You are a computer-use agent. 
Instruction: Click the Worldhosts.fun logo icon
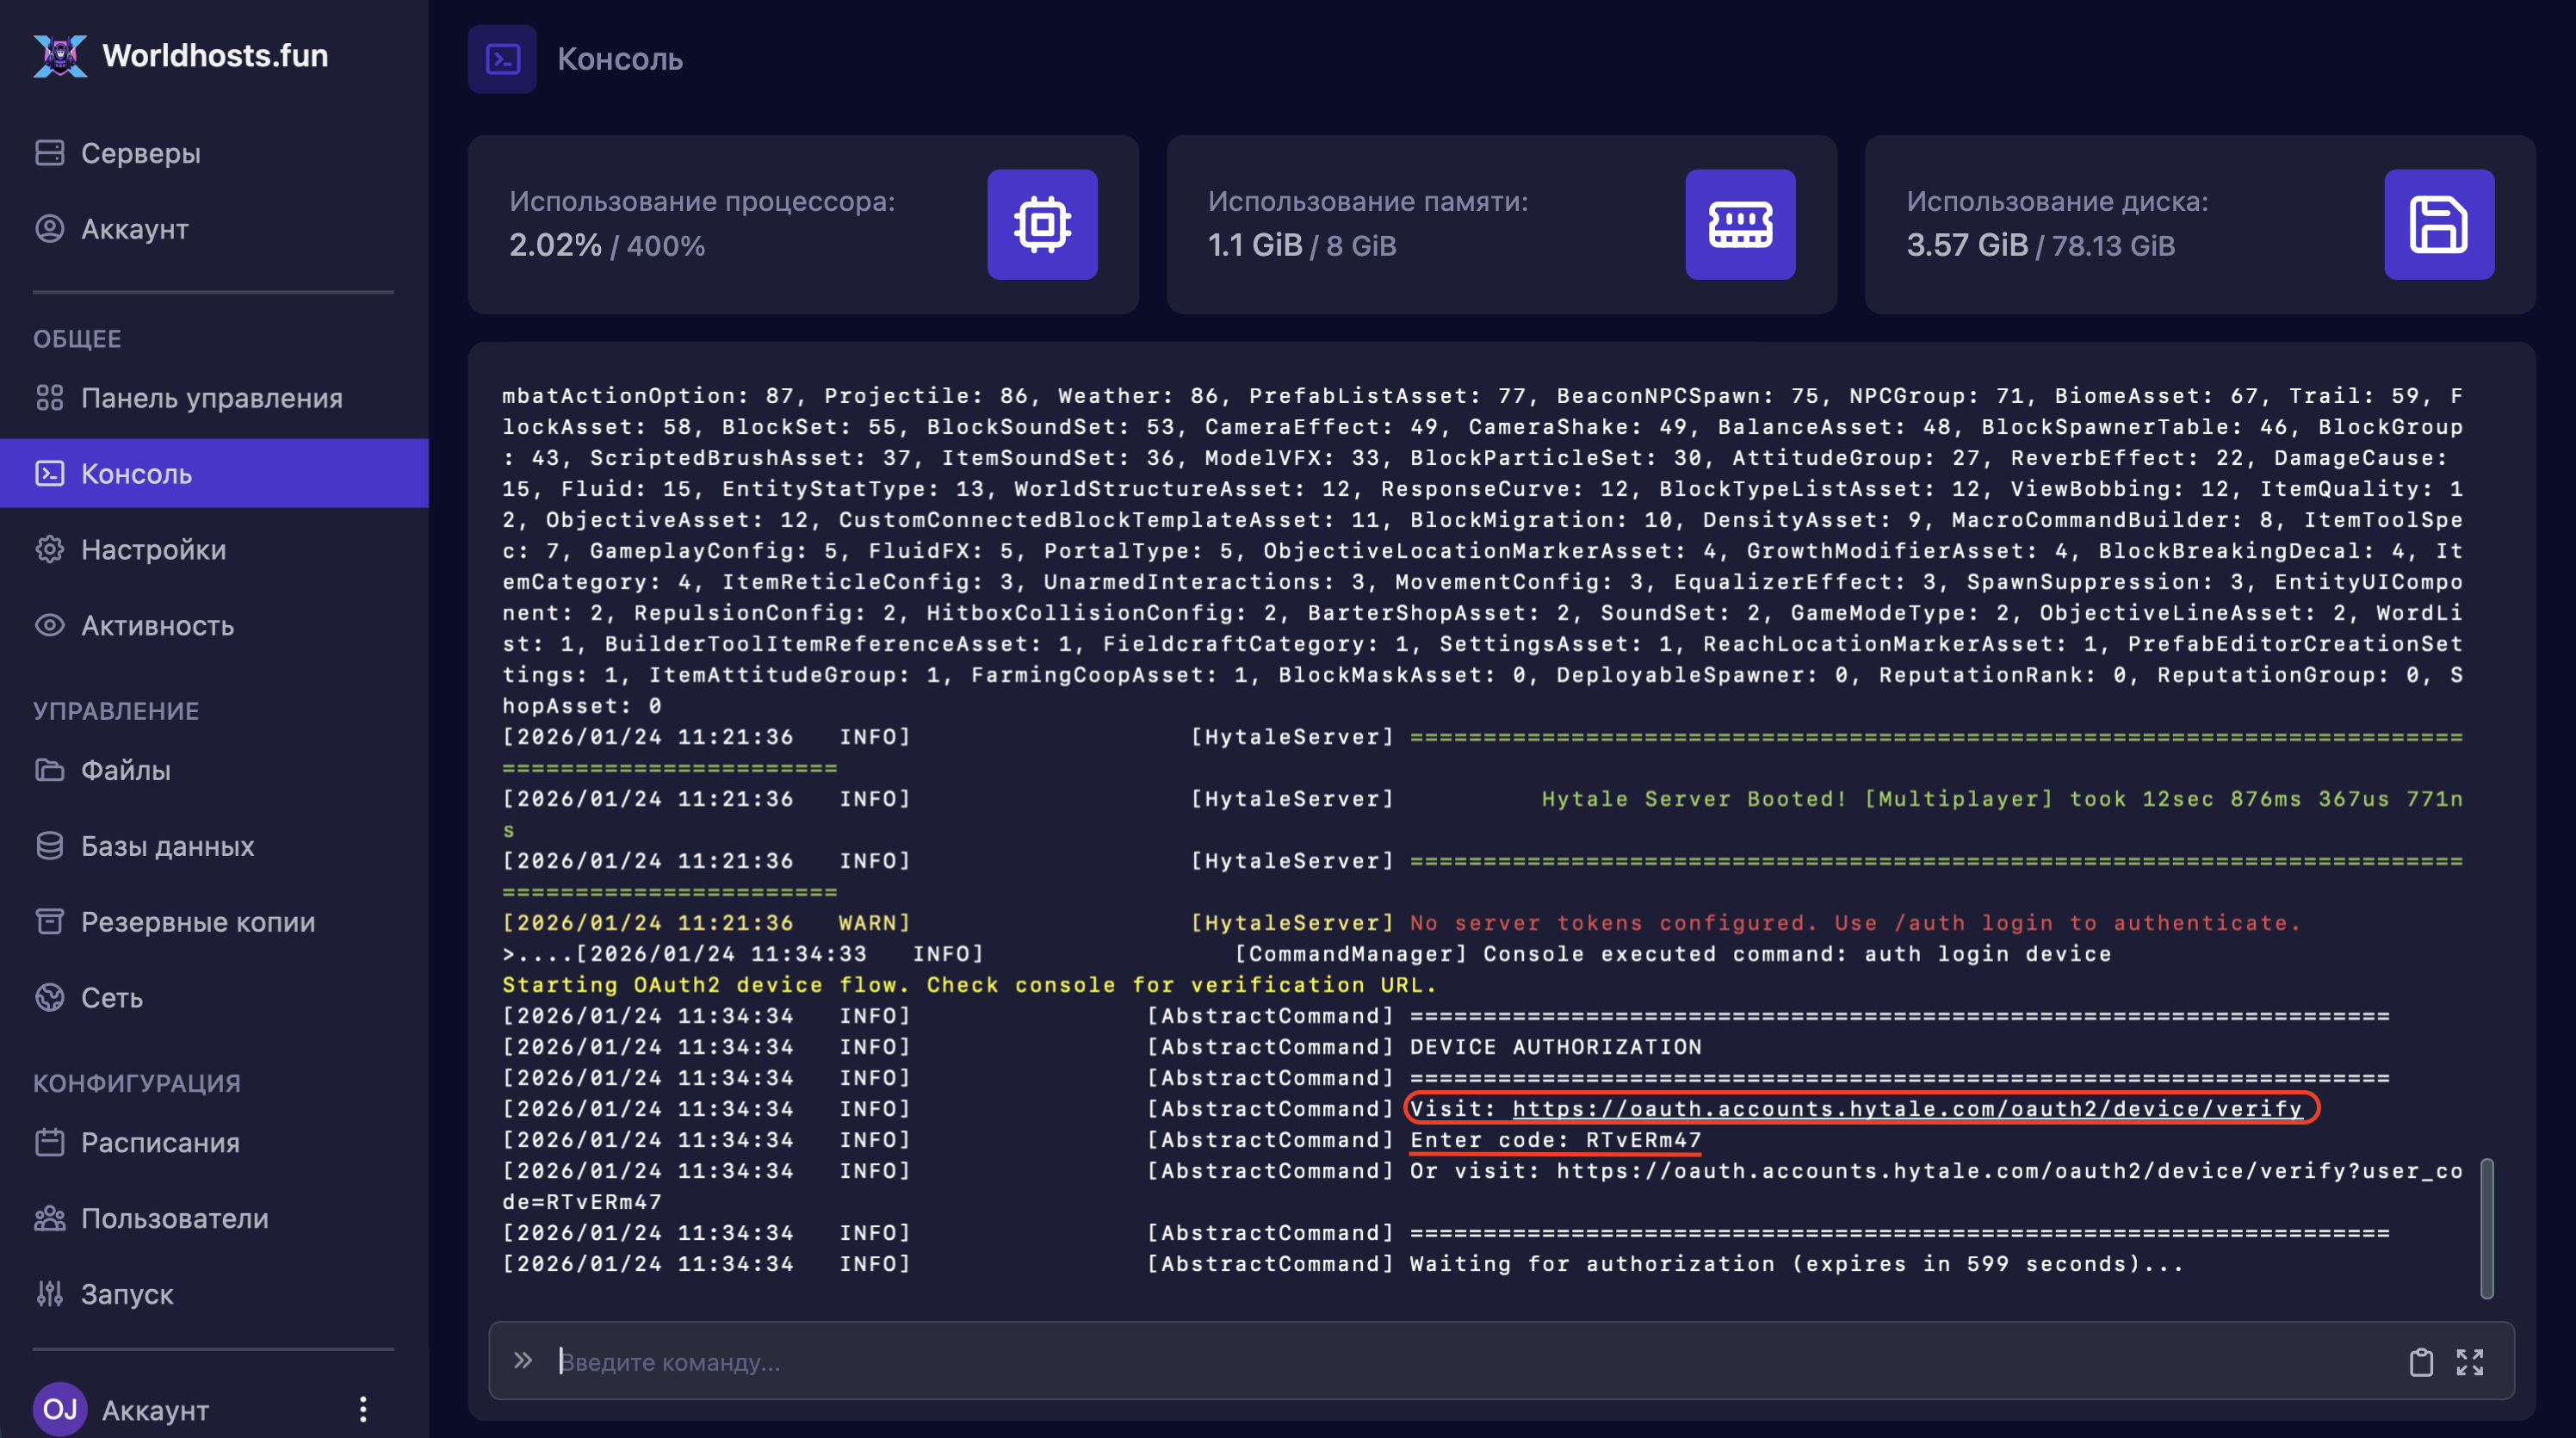tap(60, 55)
